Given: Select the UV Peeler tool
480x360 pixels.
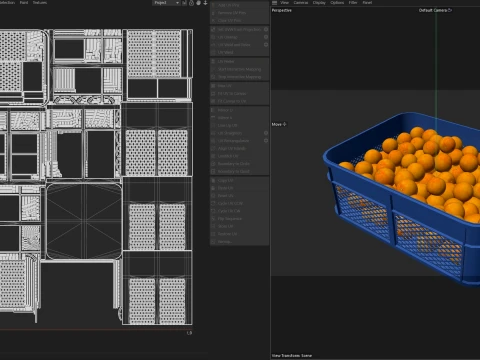Looking at the screenshot, I should [x=226, y=62].
